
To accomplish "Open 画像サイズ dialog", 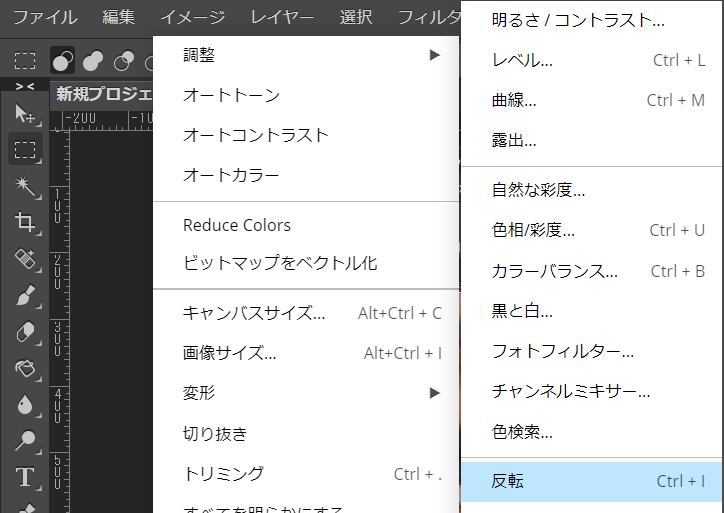I will [307, 353].
